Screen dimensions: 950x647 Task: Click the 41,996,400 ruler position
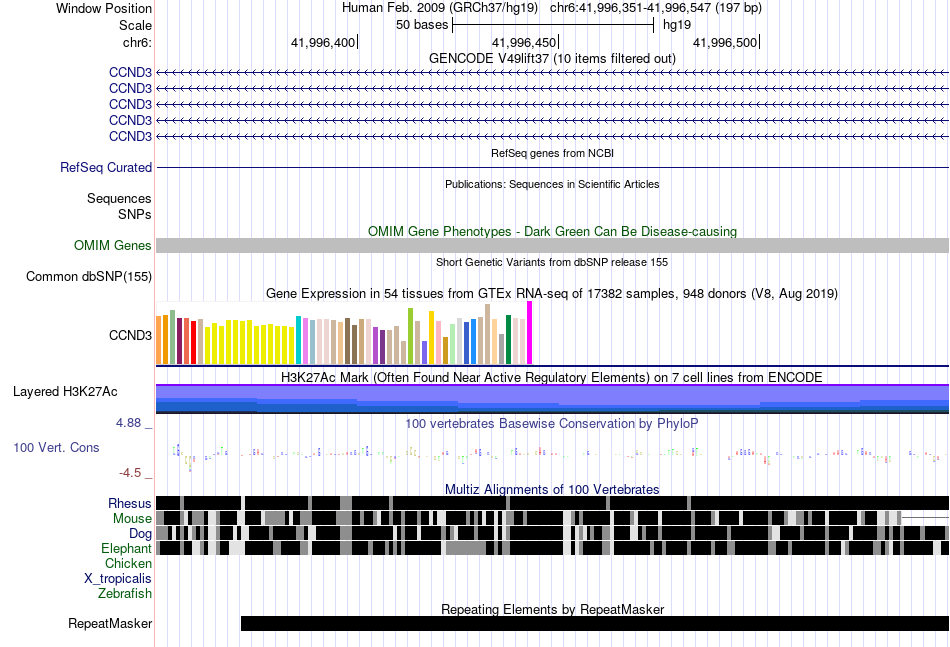(x=323, y=42)
